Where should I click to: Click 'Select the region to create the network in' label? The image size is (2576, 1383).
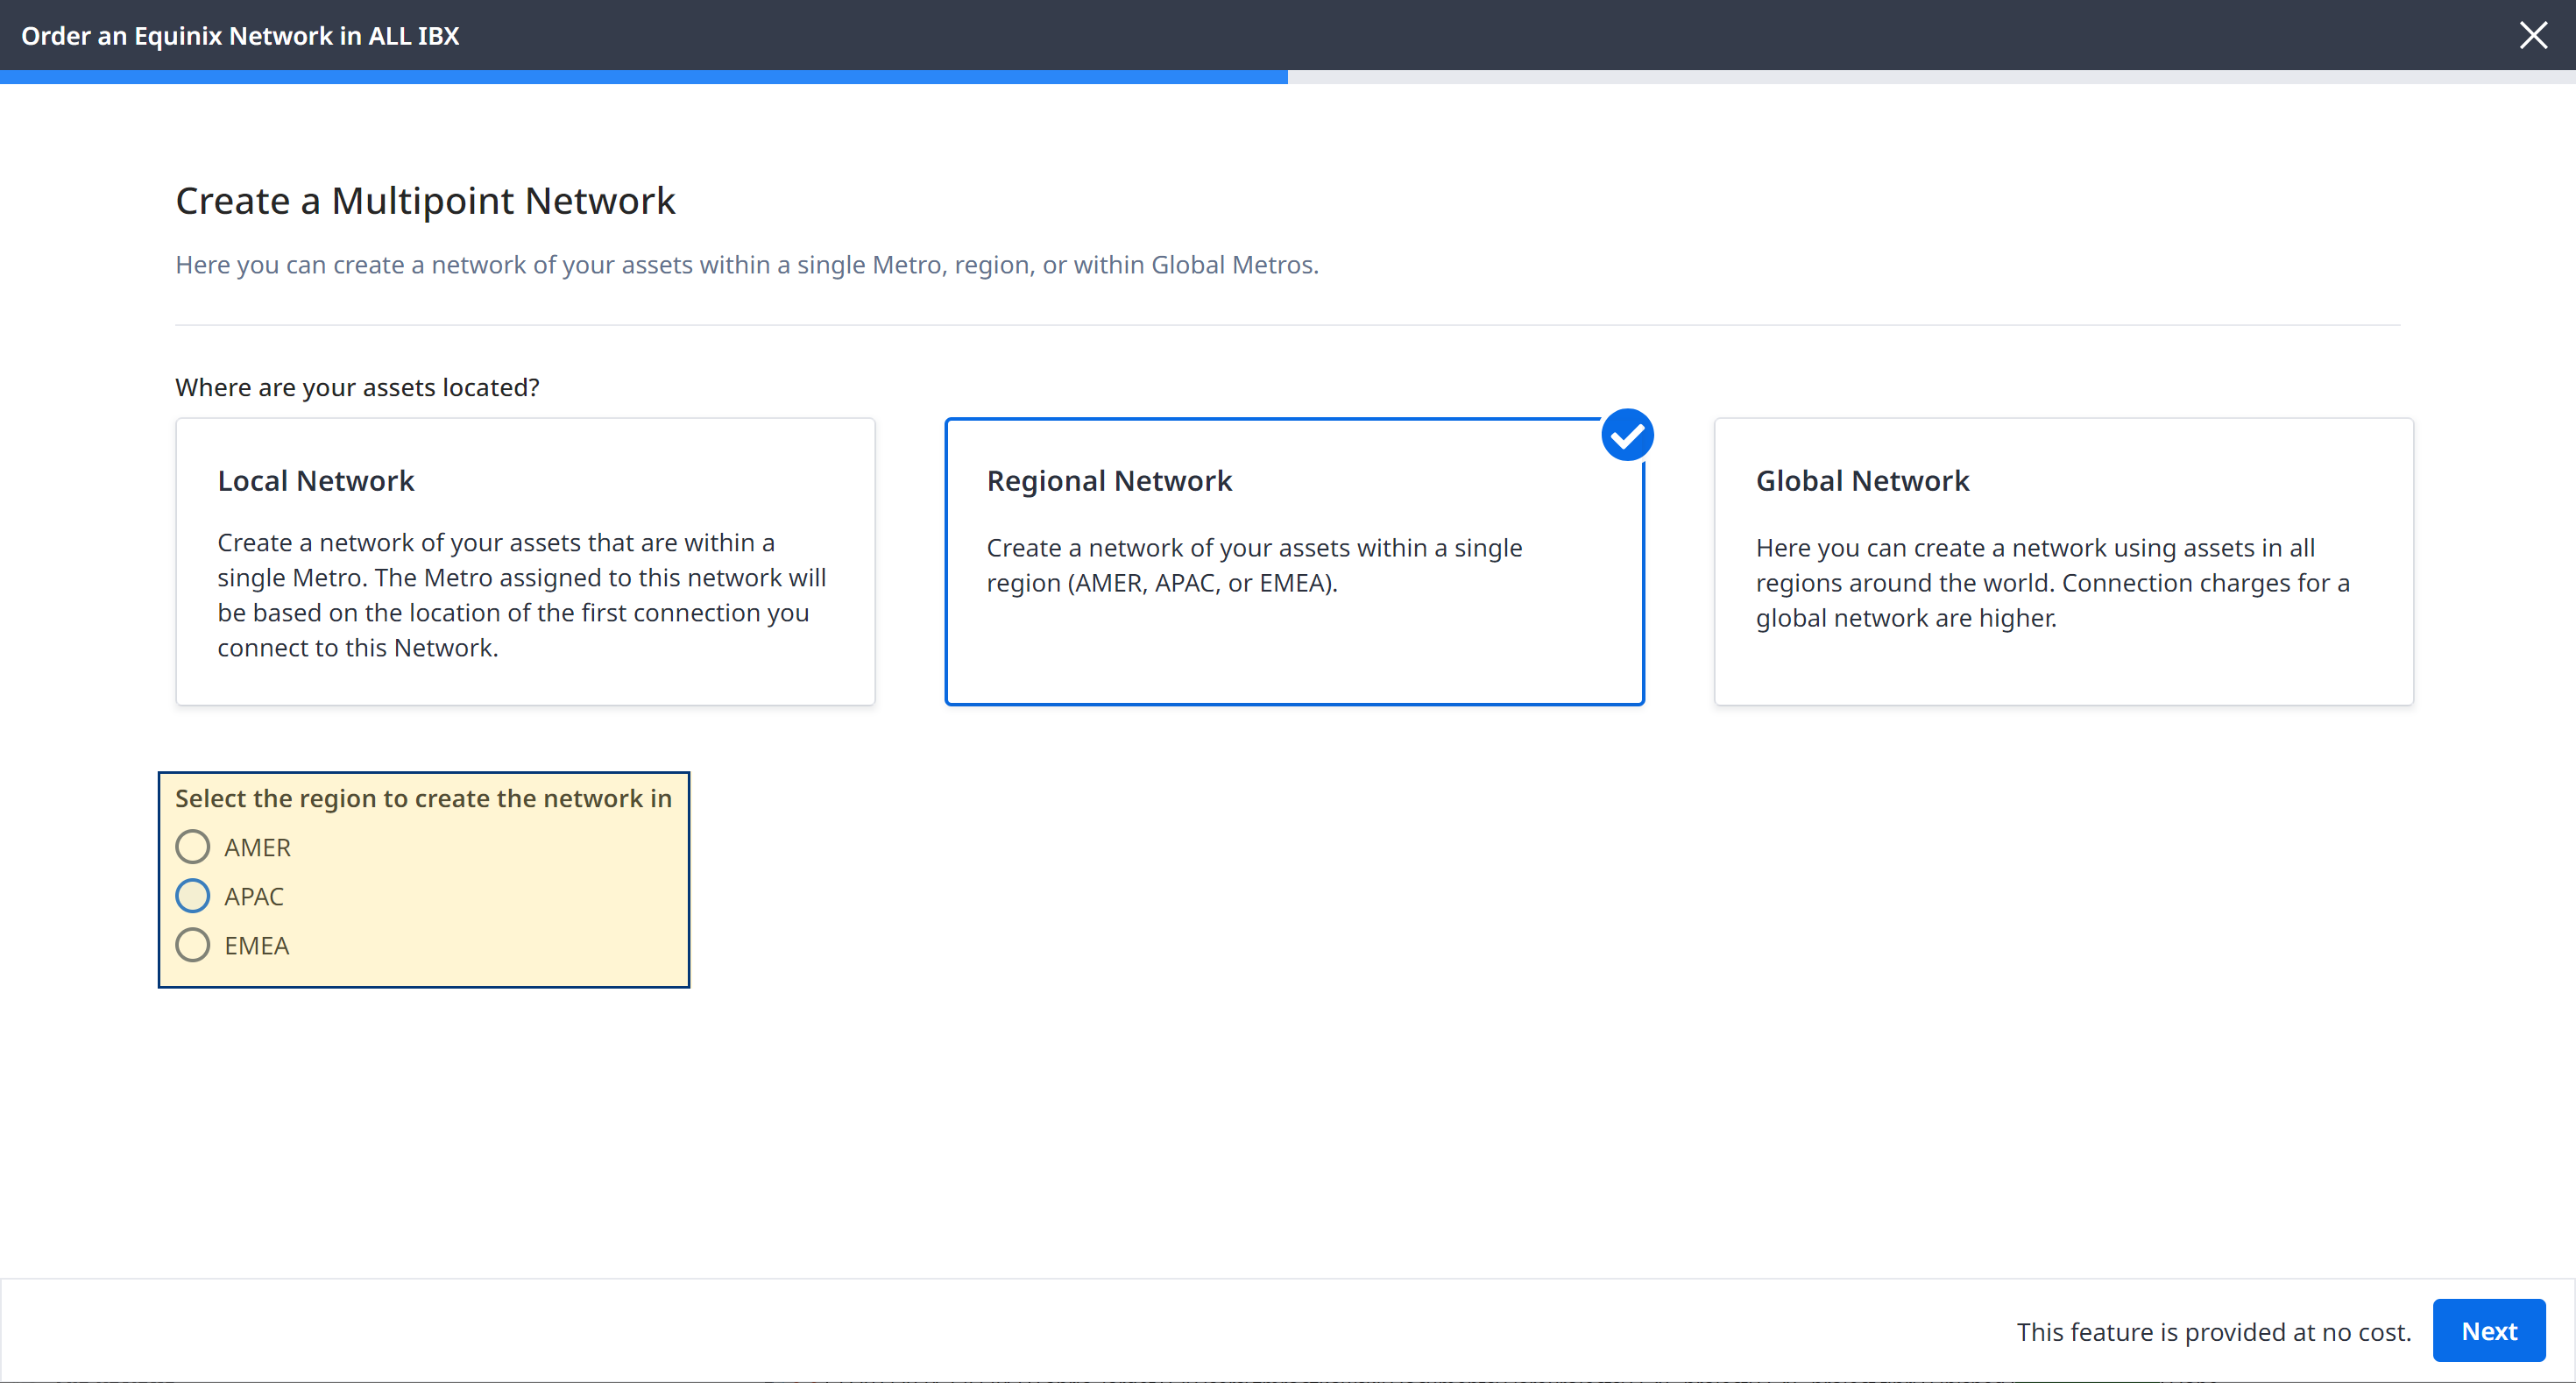click(423, 798)
